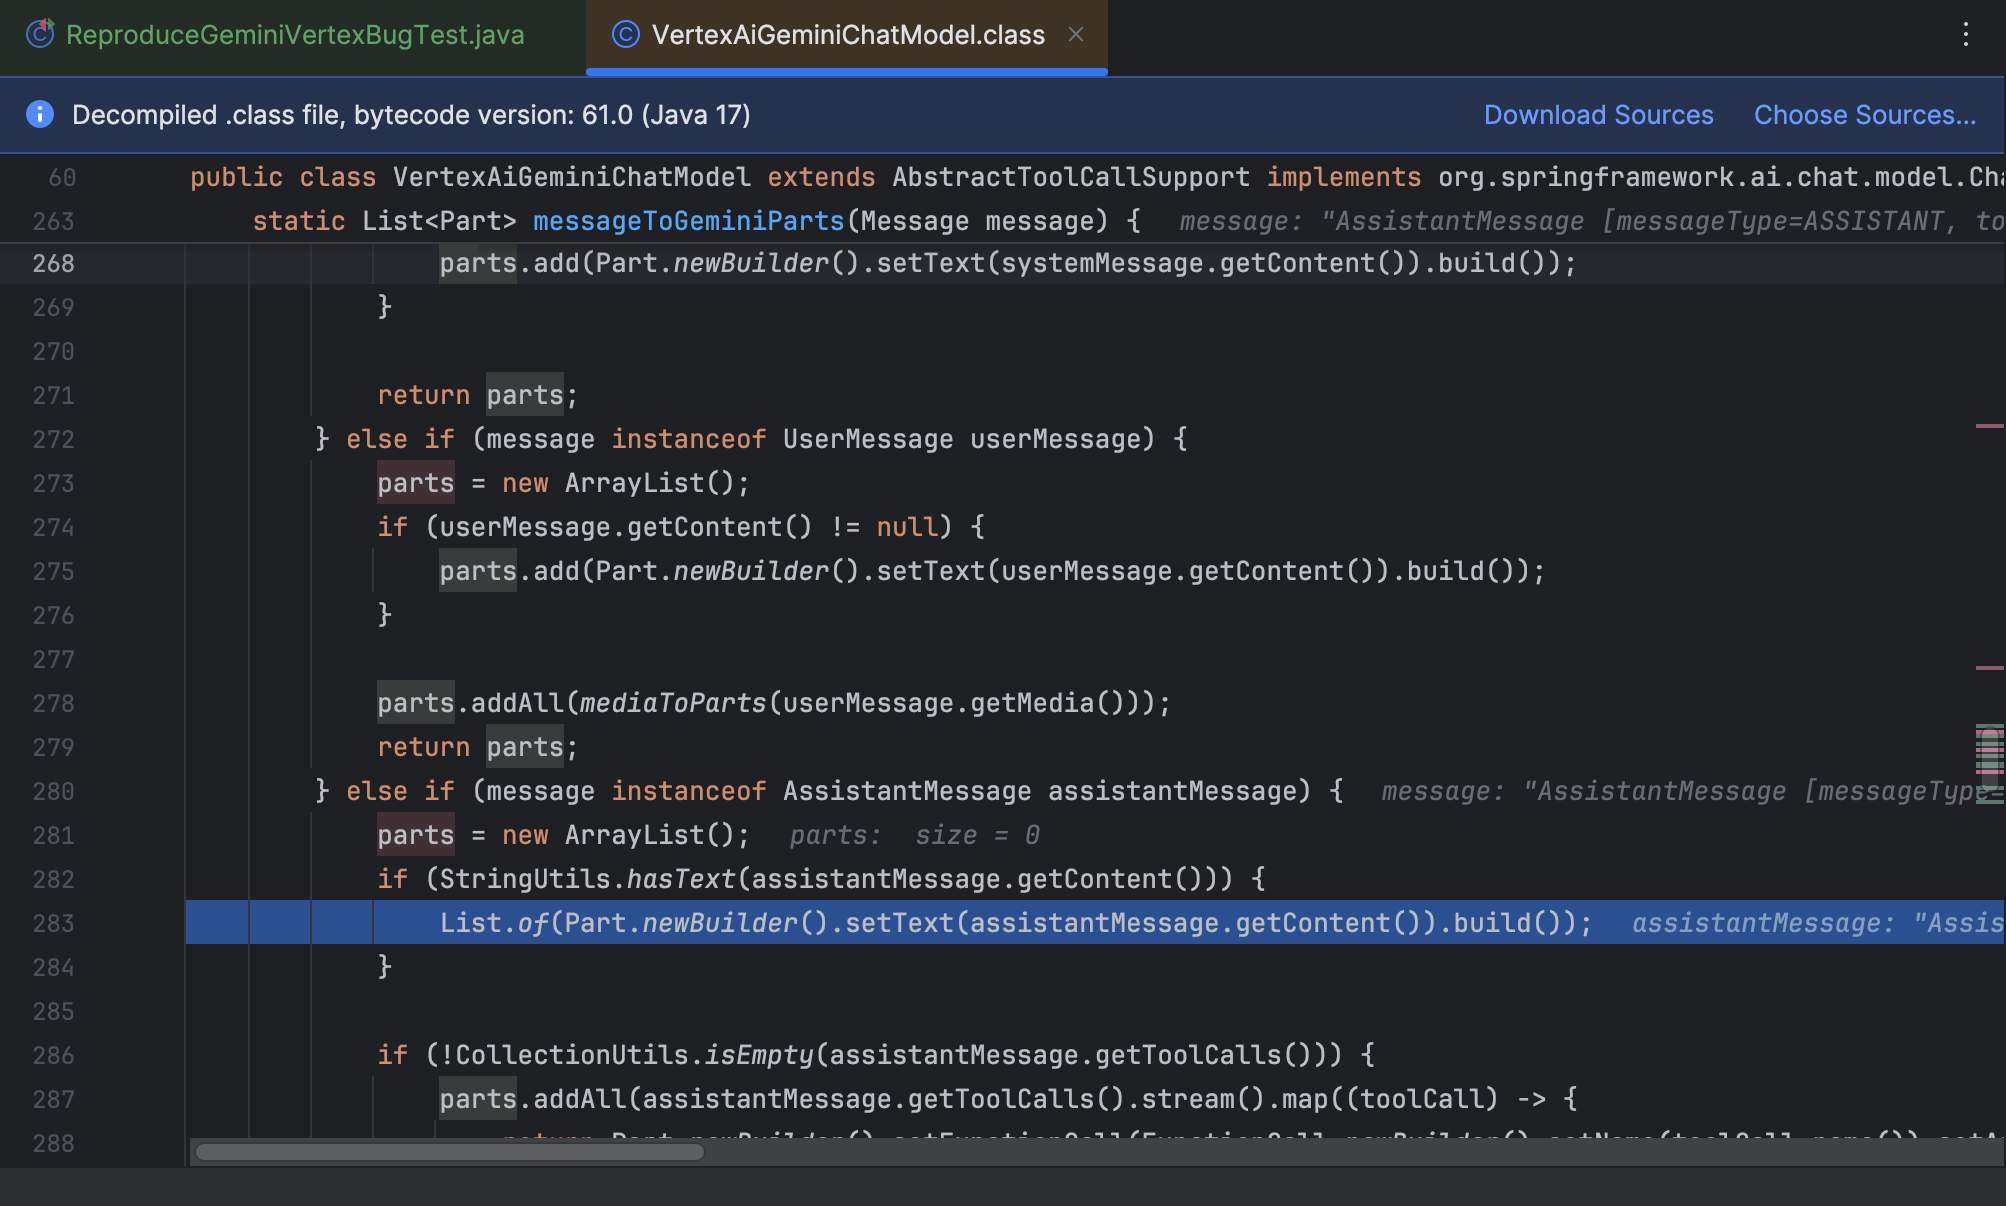2006x1206 pixels.
Task: Click 'List.of' on highlighted line 283
Action: [494, 923]
